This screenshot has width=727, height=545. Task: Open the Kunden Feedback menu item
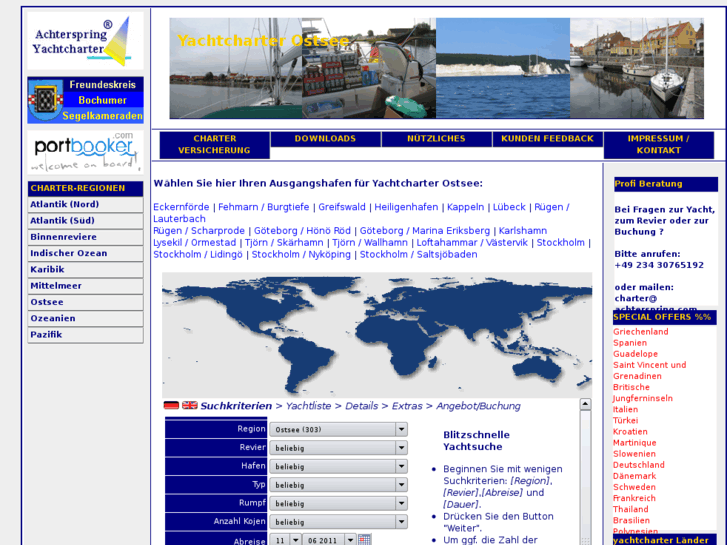pos(548,139)
